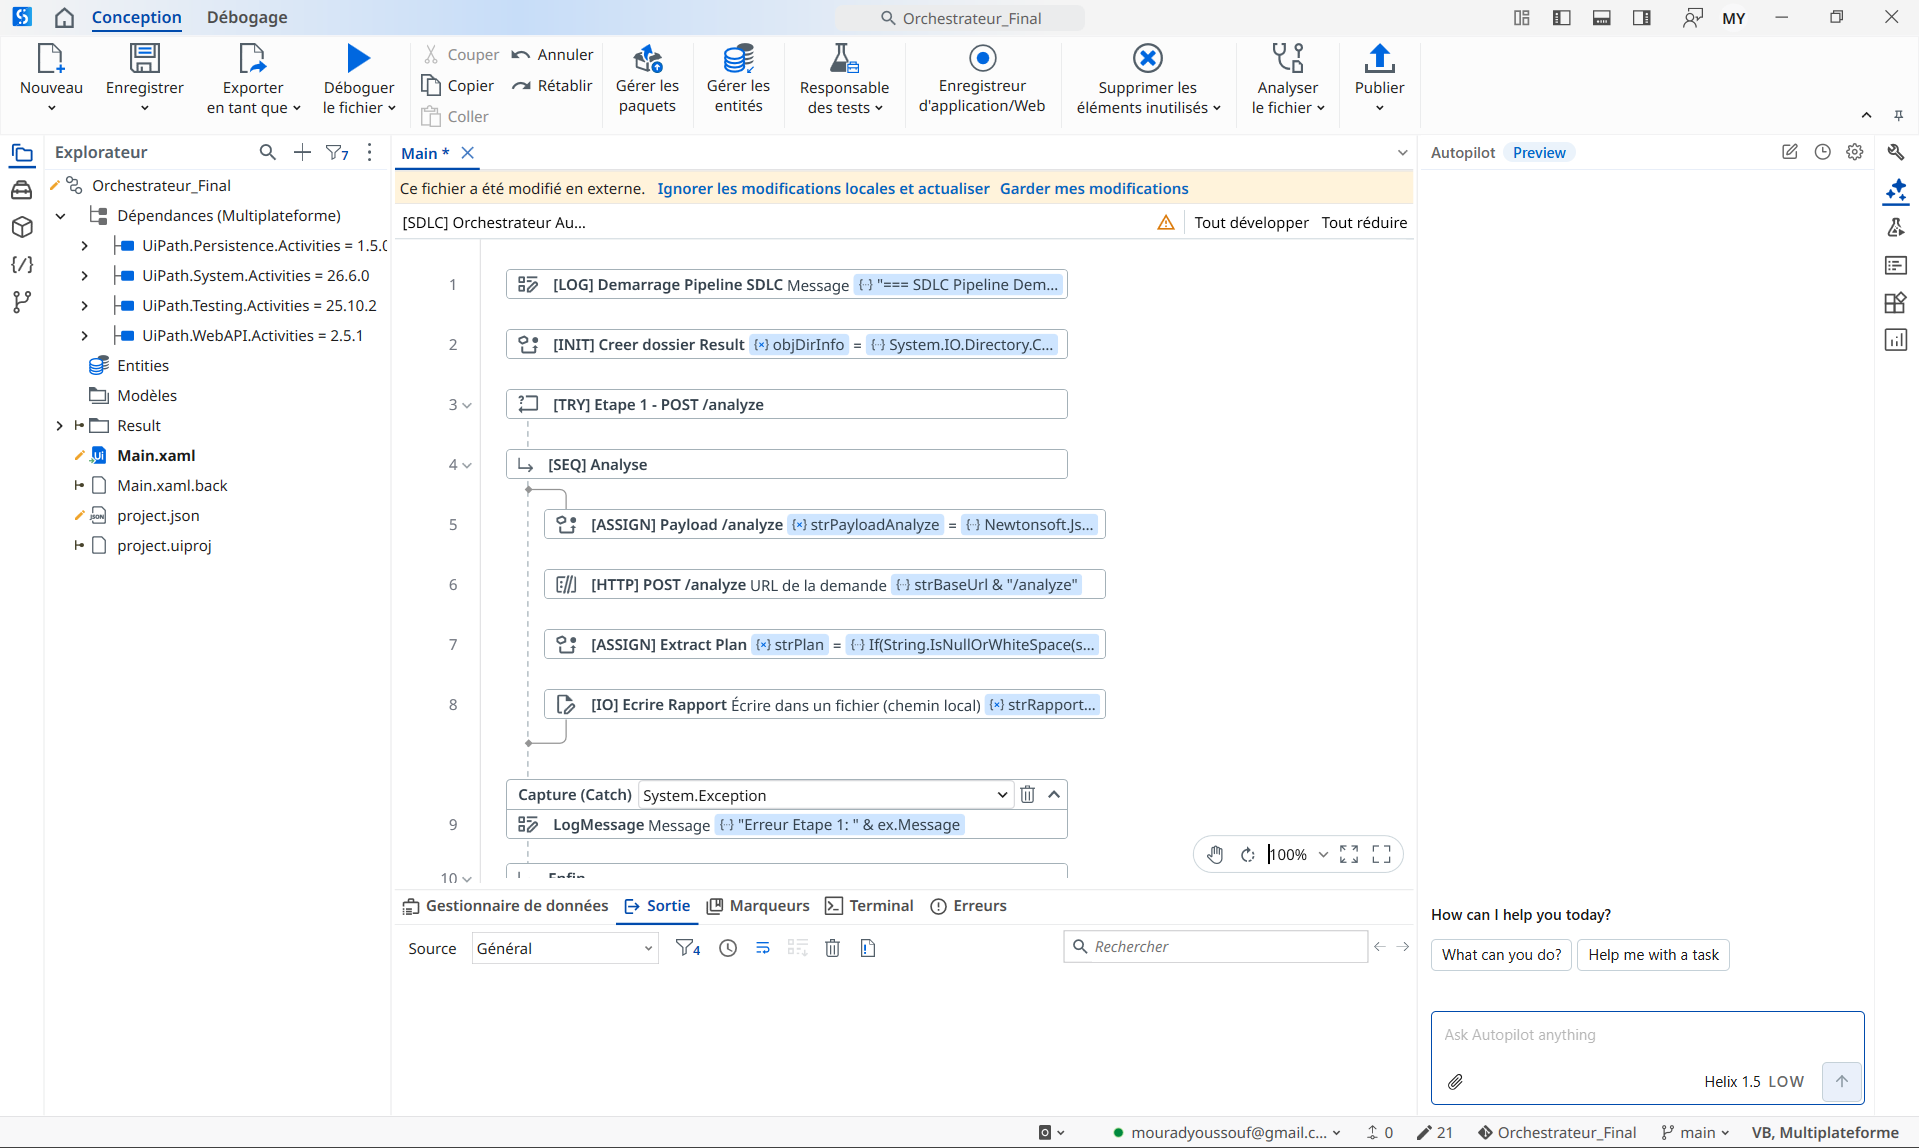Image resolution: width=1919 pixels, height=1148 pixels.
Task: Click the Home icon in title bar
Action: (64, 17)
